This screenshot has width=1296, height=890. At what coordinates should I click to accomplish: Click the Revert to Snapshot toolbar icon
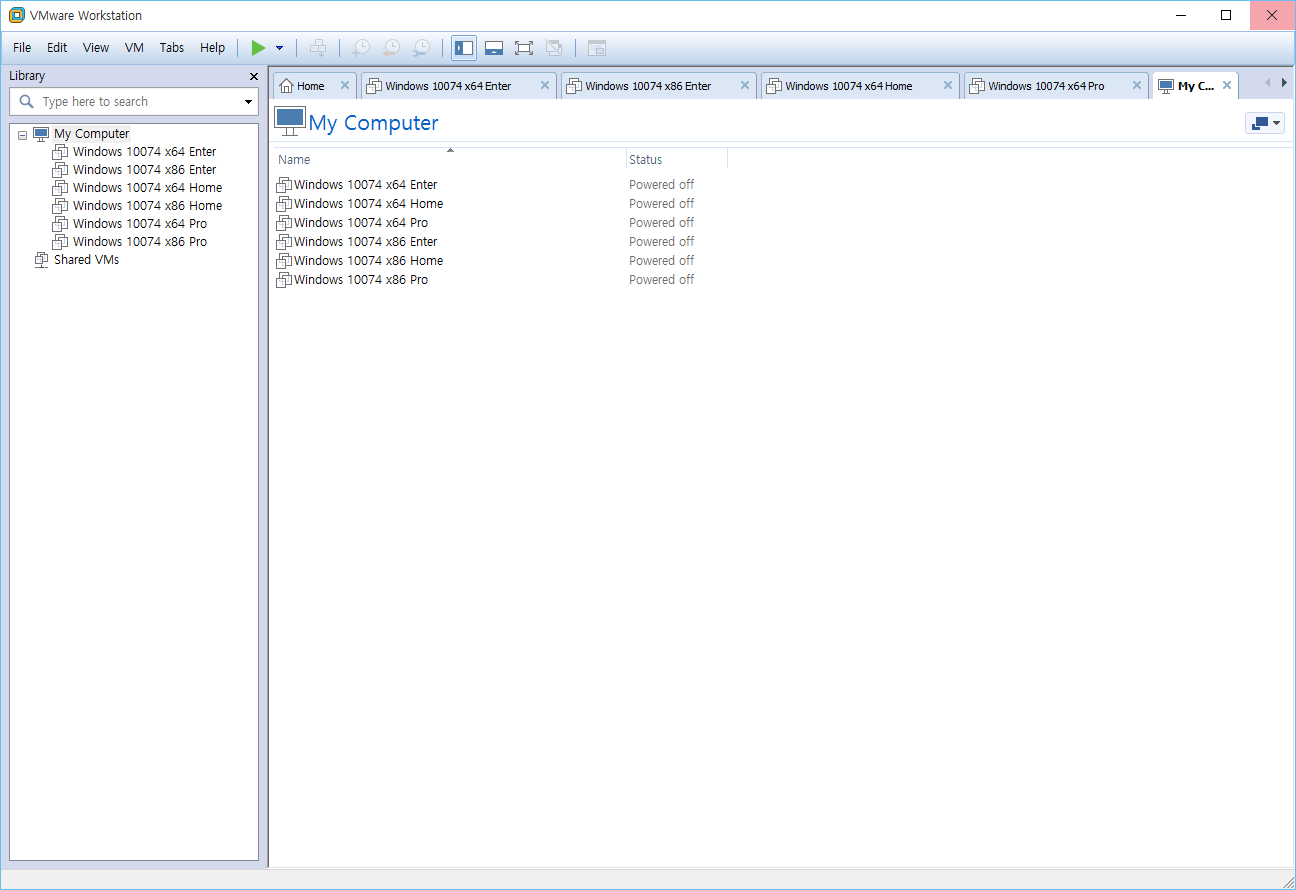pos(392,48)
